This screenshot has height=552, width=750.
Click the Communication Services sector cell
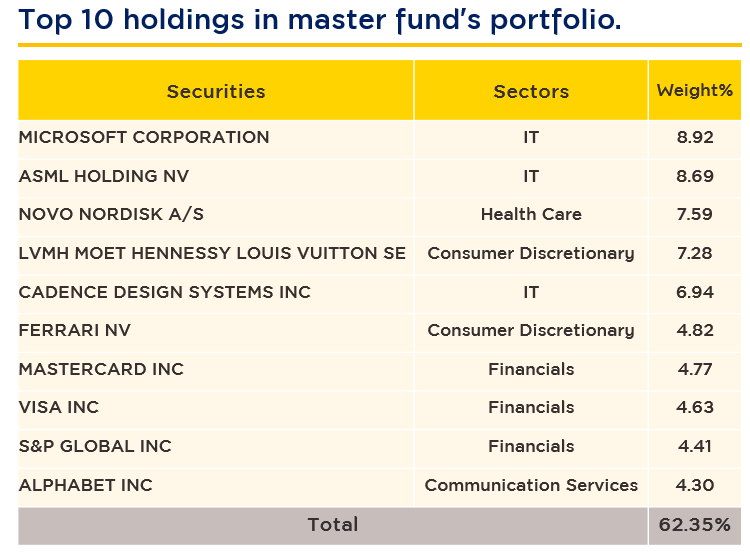click(531, 485)
